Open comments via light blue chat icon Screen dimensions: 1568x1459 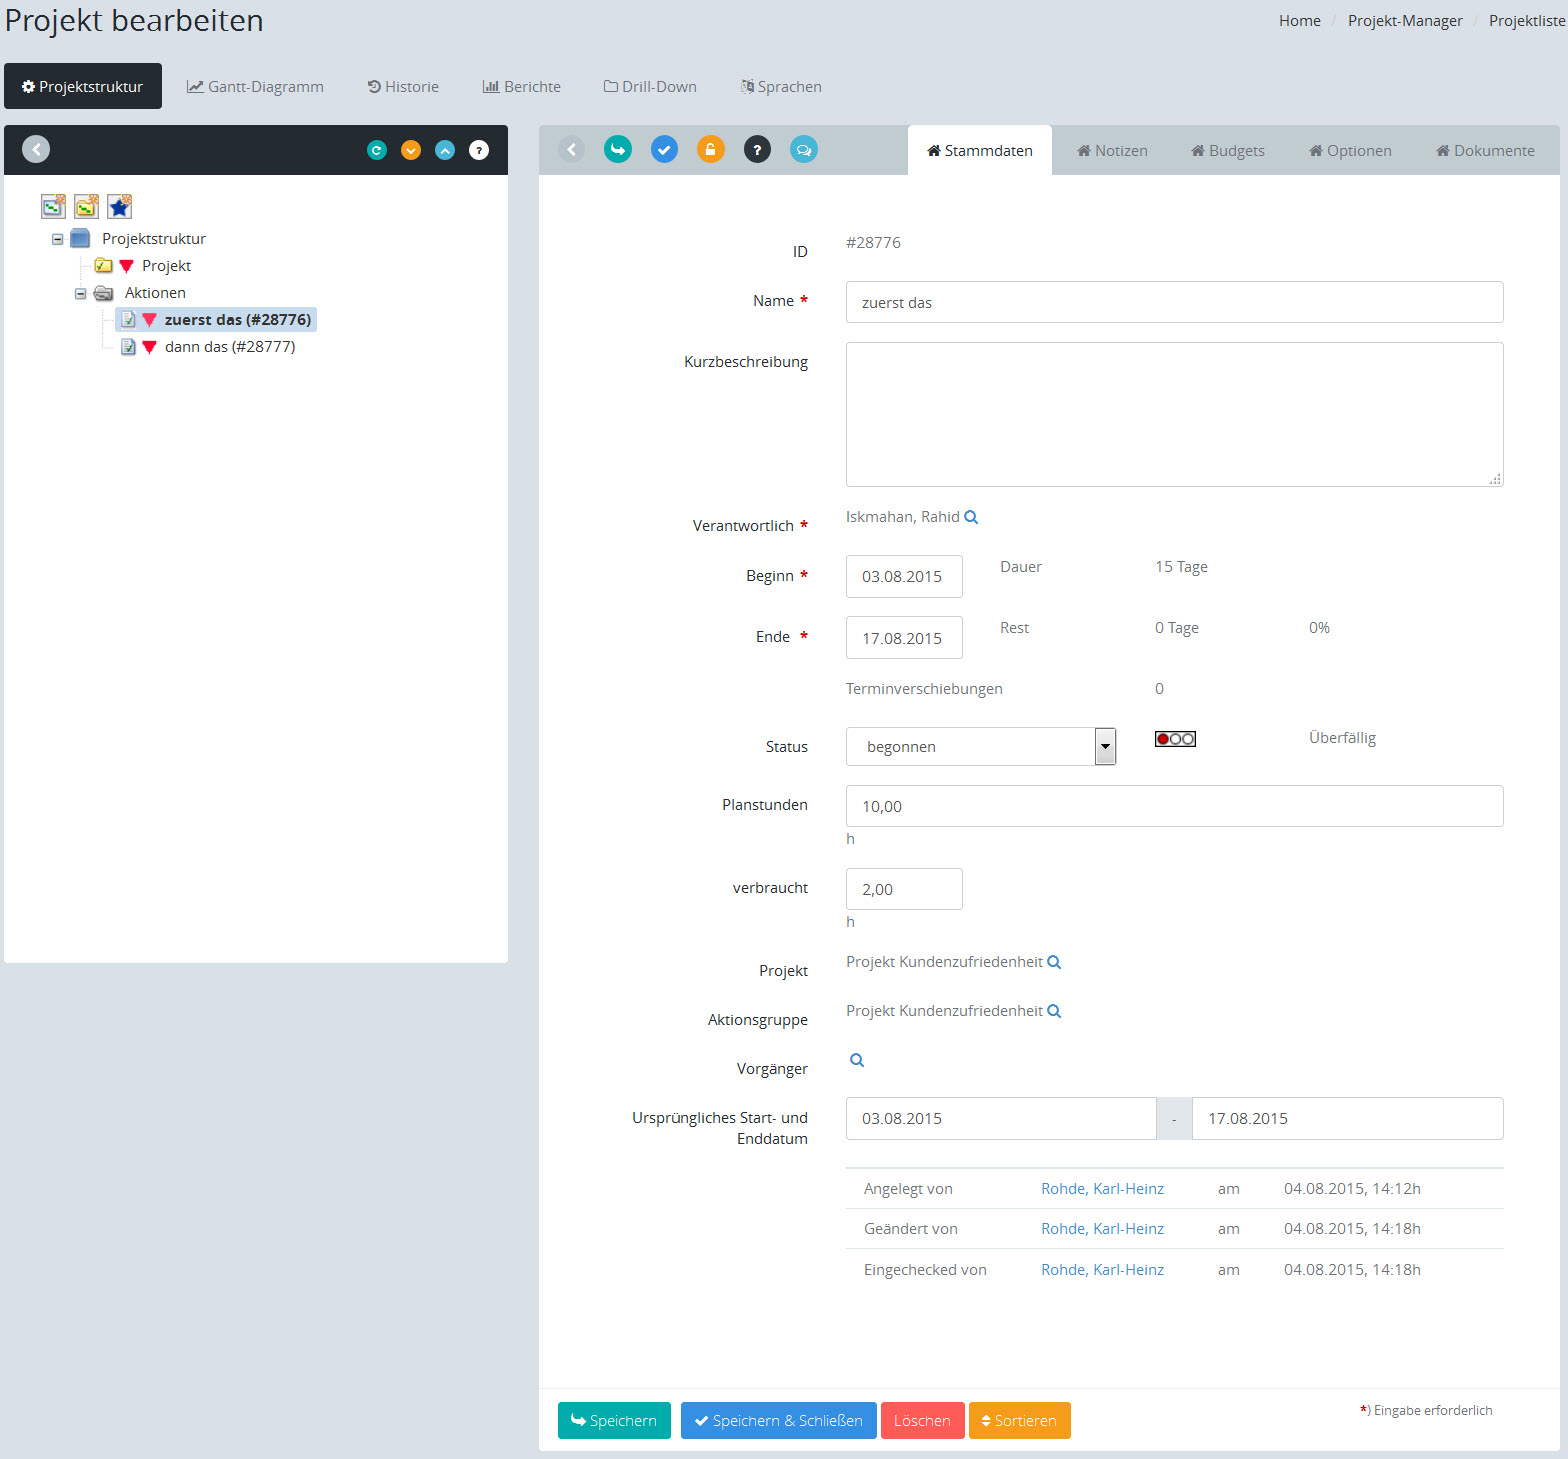(x=803, y=150)
